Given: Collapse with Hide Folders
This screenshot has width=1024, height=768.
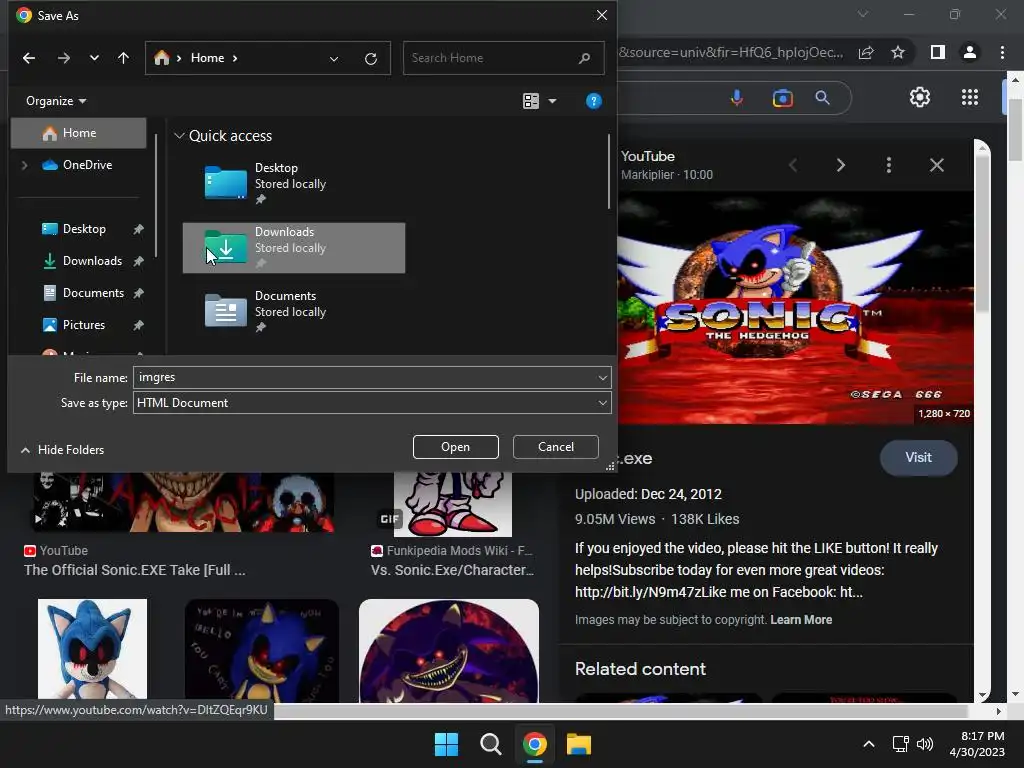Looking at the screenshot, I should click(x=63, y=450).
